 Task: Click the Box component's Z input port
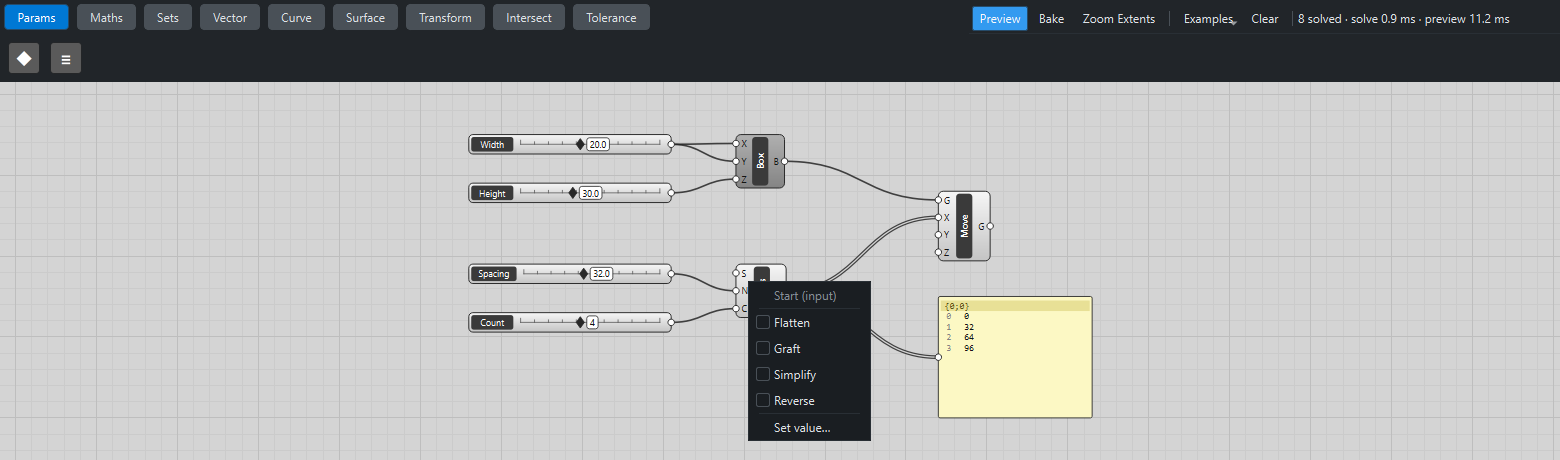(736, 179)
